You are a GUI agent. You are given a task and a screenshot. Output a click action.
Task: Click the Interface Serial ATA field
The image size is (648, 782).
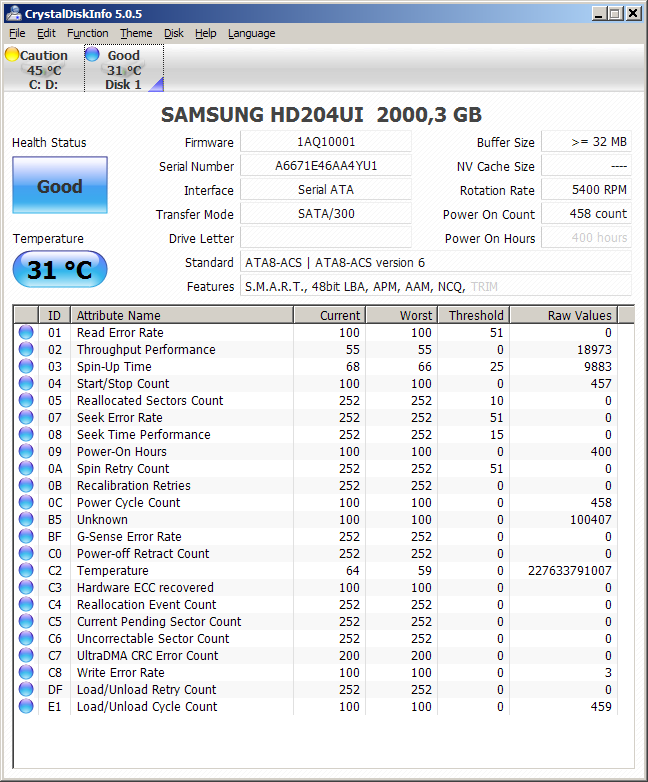click(326, 190)
